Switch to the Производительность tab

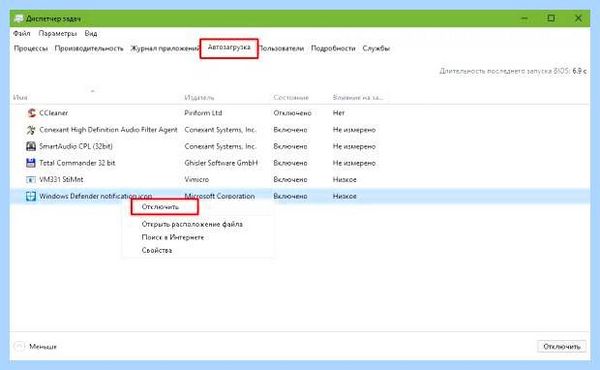[89, 49]
